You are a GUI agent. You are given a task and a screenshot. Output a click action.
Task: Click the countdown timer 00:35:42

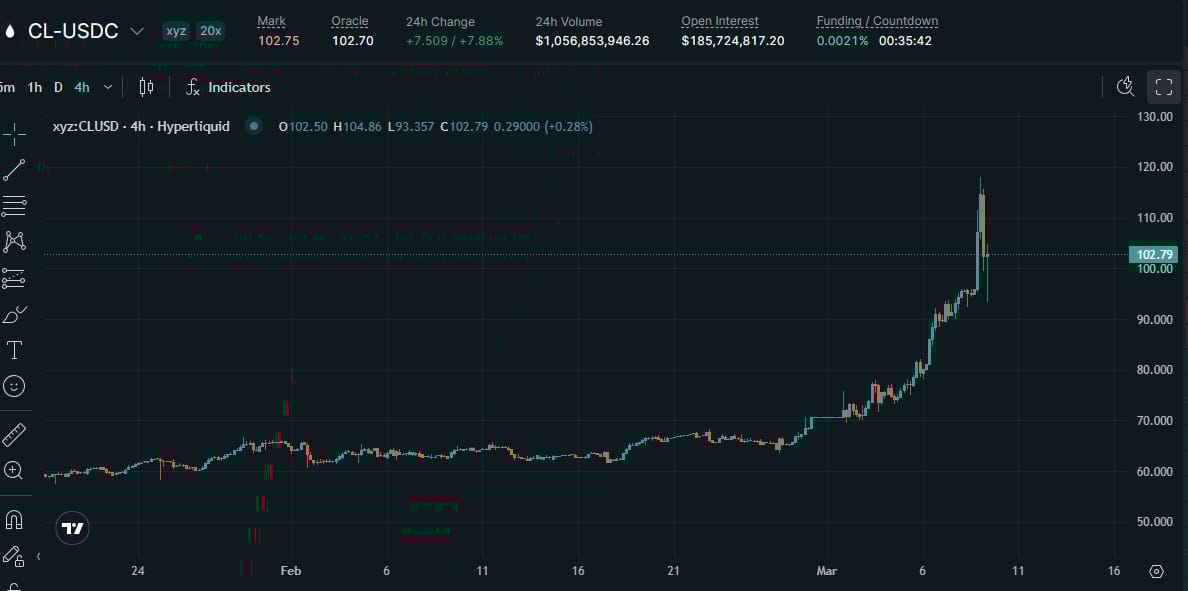click(905, 41)
